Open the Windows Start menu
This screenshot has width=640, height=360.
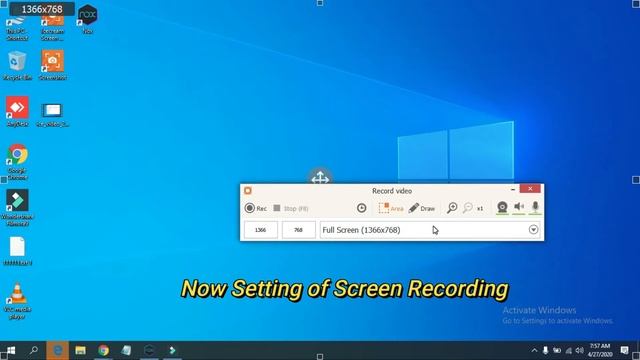point(11,350)
